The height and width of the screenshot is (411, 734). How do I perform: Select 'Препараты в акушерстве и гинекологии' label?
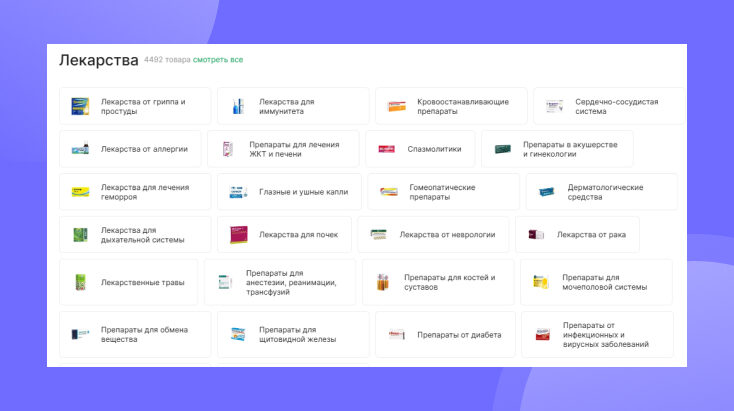click(x=570, y=149)
